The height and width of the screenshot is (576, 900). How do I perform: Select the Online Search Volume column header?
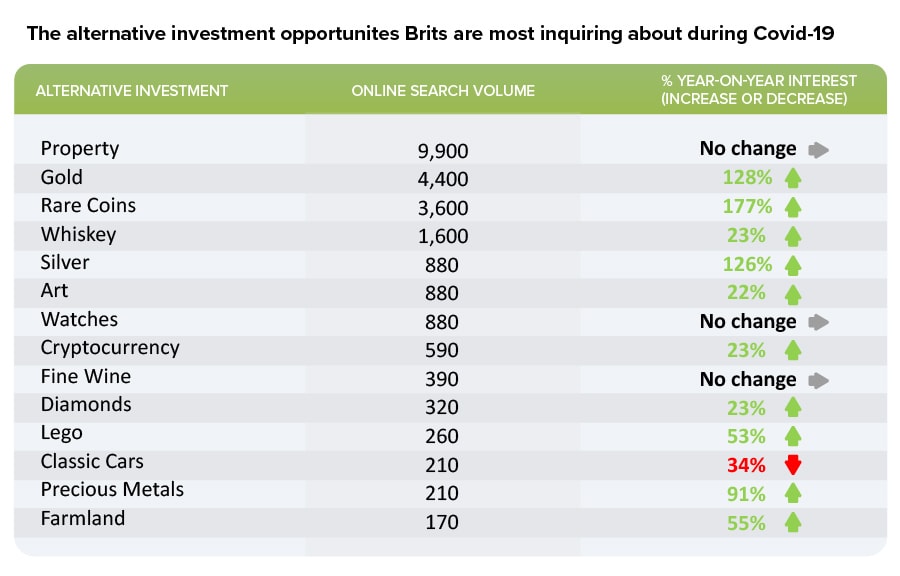[443, 91]
